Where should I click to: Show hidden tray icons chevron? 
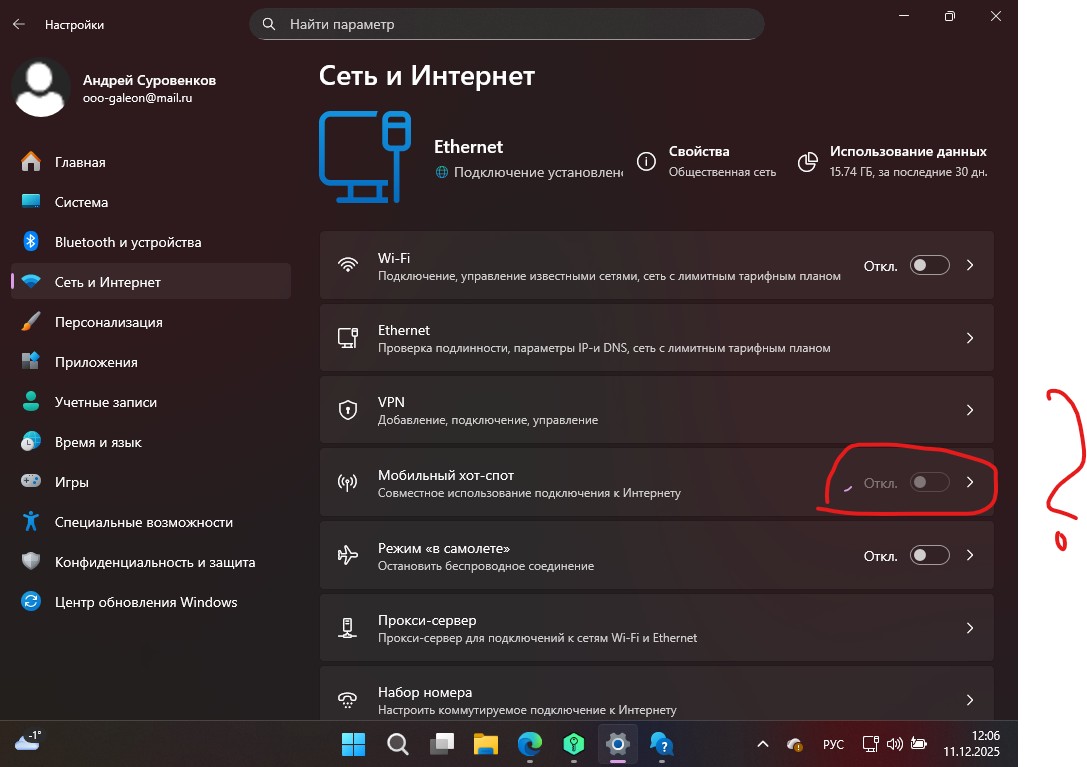pos(762,744)
